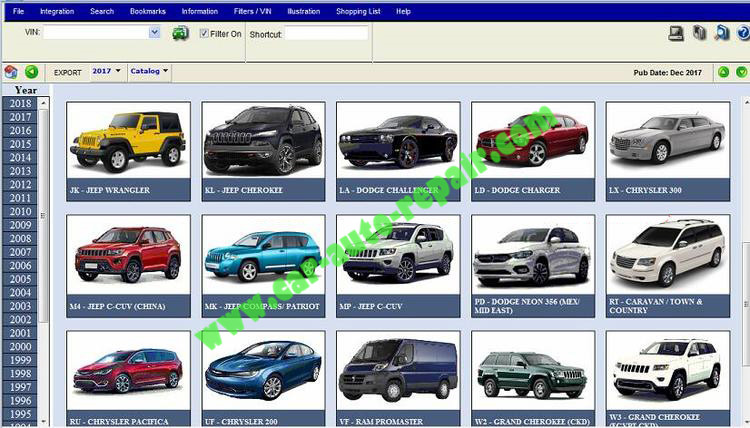Screen dimensions: 750x428
Task: Select year 2017 in the Year list
Action: (20, 117)
